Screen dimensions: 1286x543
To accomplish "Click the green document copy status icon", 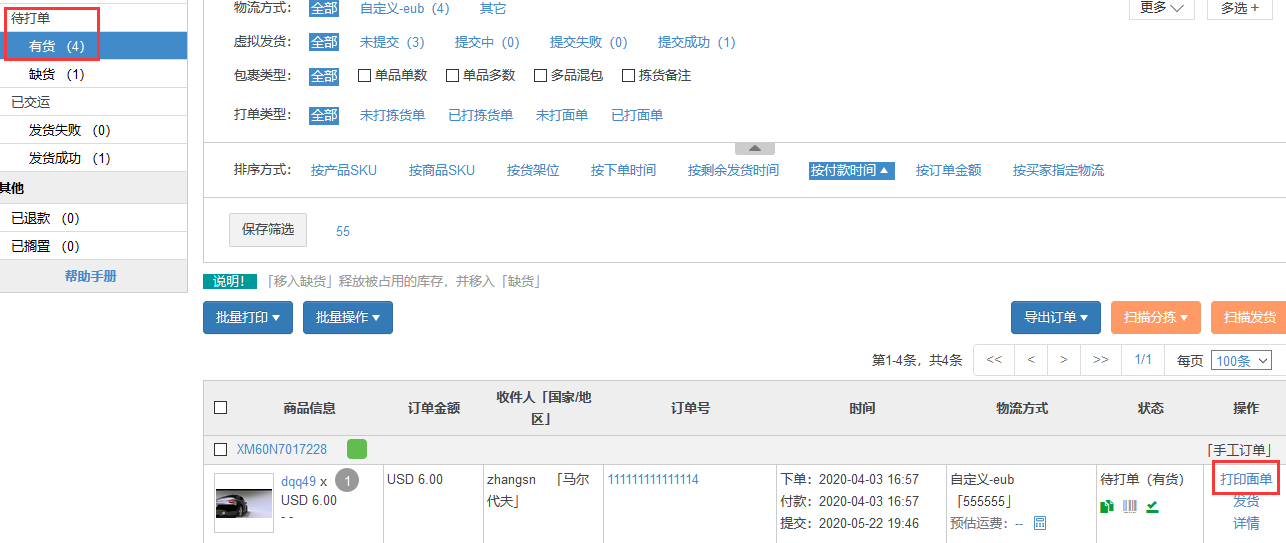I will click(x=1107, y=506).
